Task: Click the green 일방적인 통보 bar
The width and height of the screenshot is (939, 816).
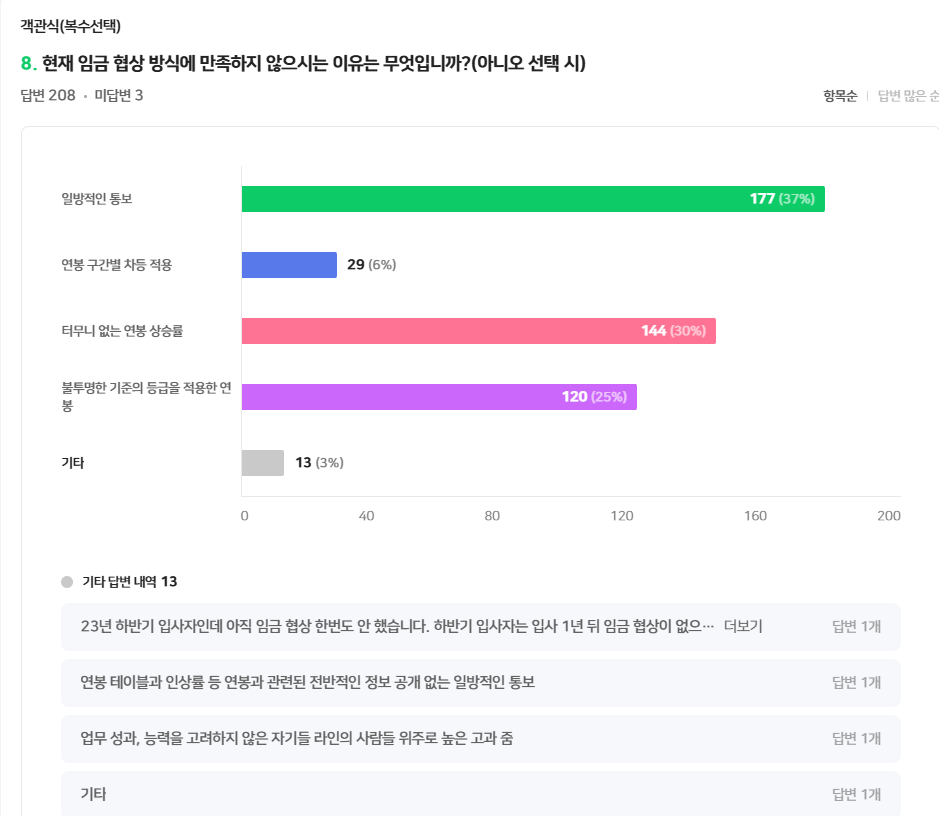Action: click(x=532, y=199)
